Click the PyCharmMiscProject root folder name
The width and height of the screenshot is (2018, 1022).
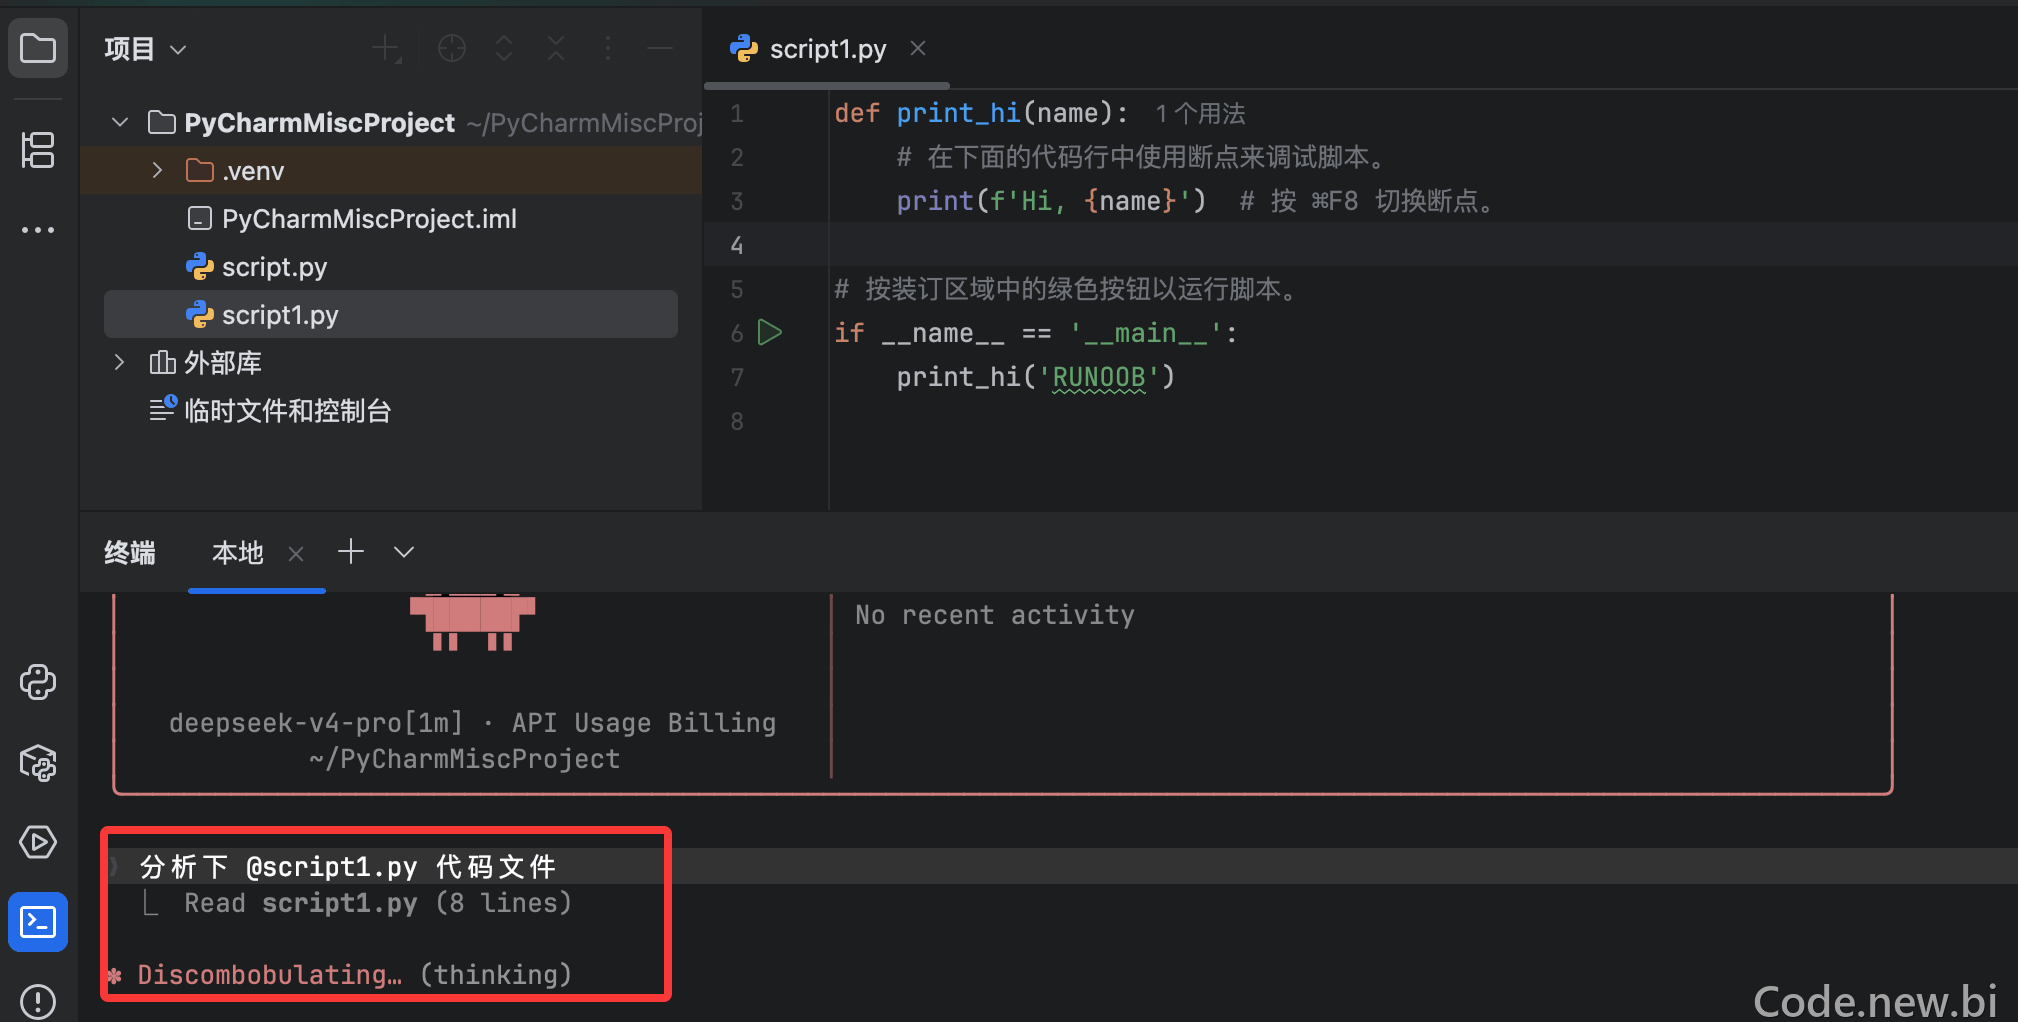click(x=319, y=122)
